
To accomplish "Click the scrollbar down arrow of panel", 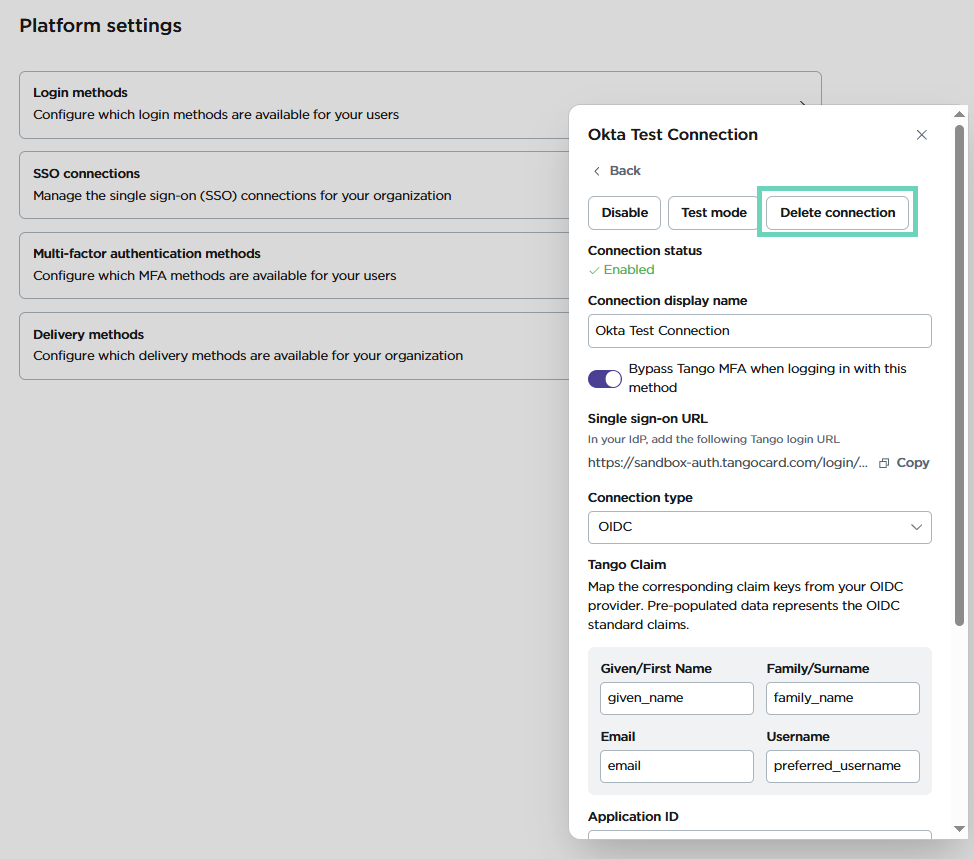I will 959,829.
